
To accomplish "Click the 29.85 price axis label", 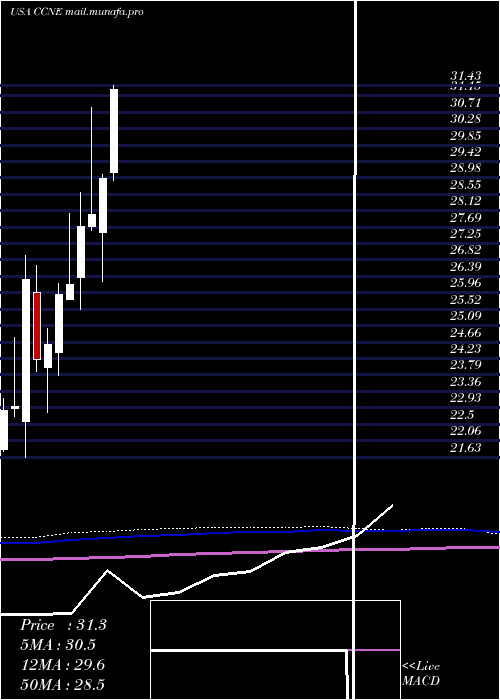I will (466, 136).
